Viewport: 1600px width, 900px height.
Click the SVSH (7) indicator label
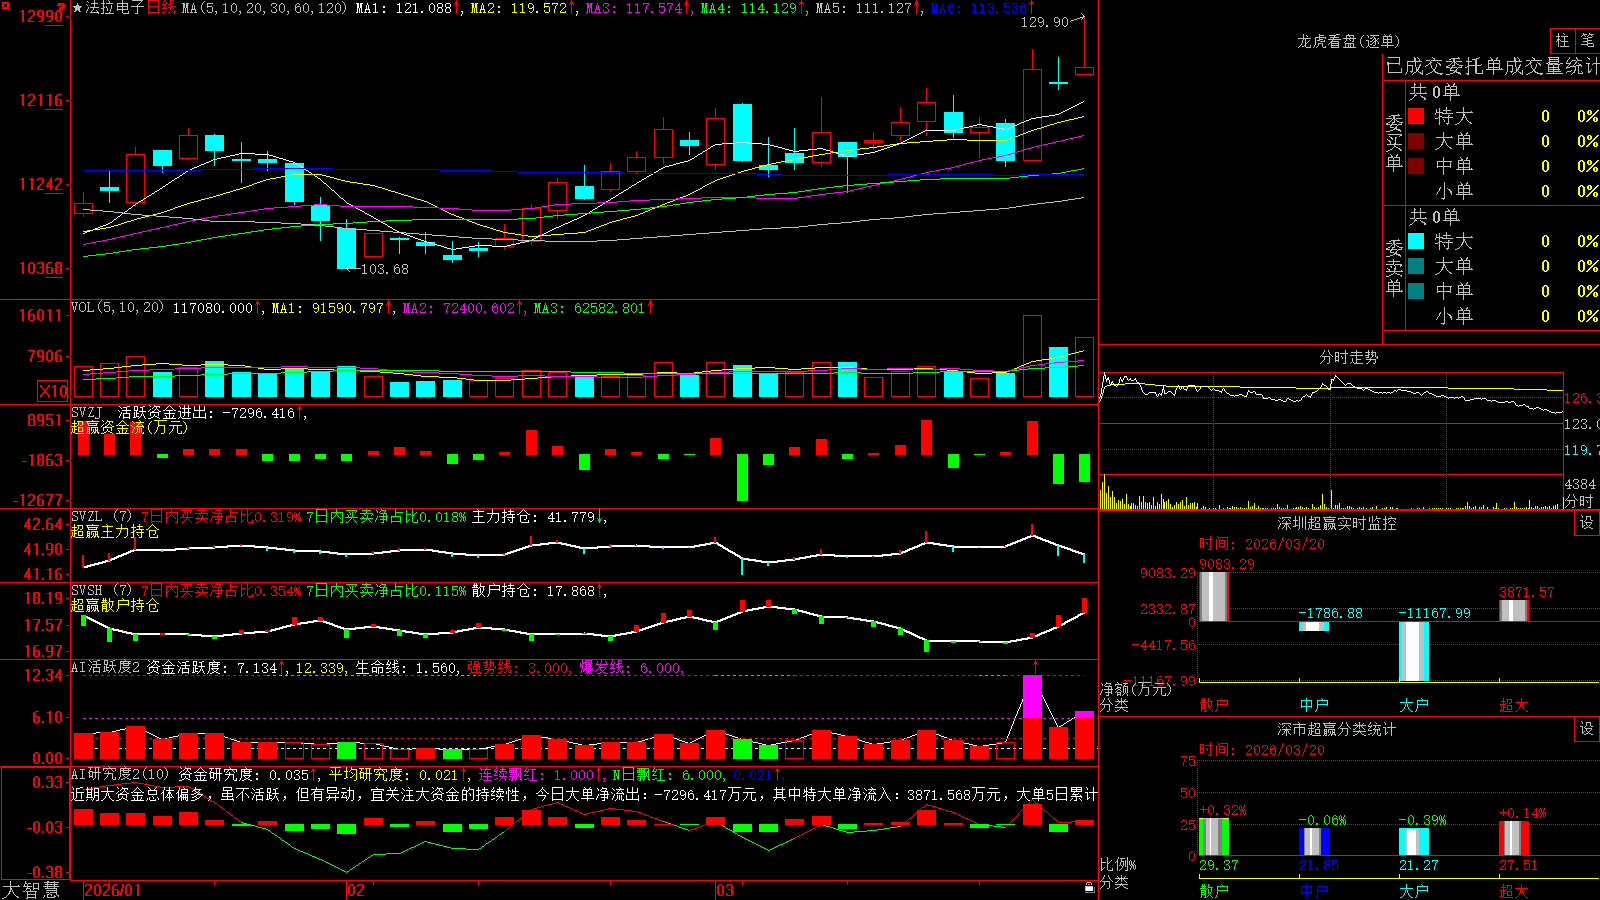tap(101, 590)
